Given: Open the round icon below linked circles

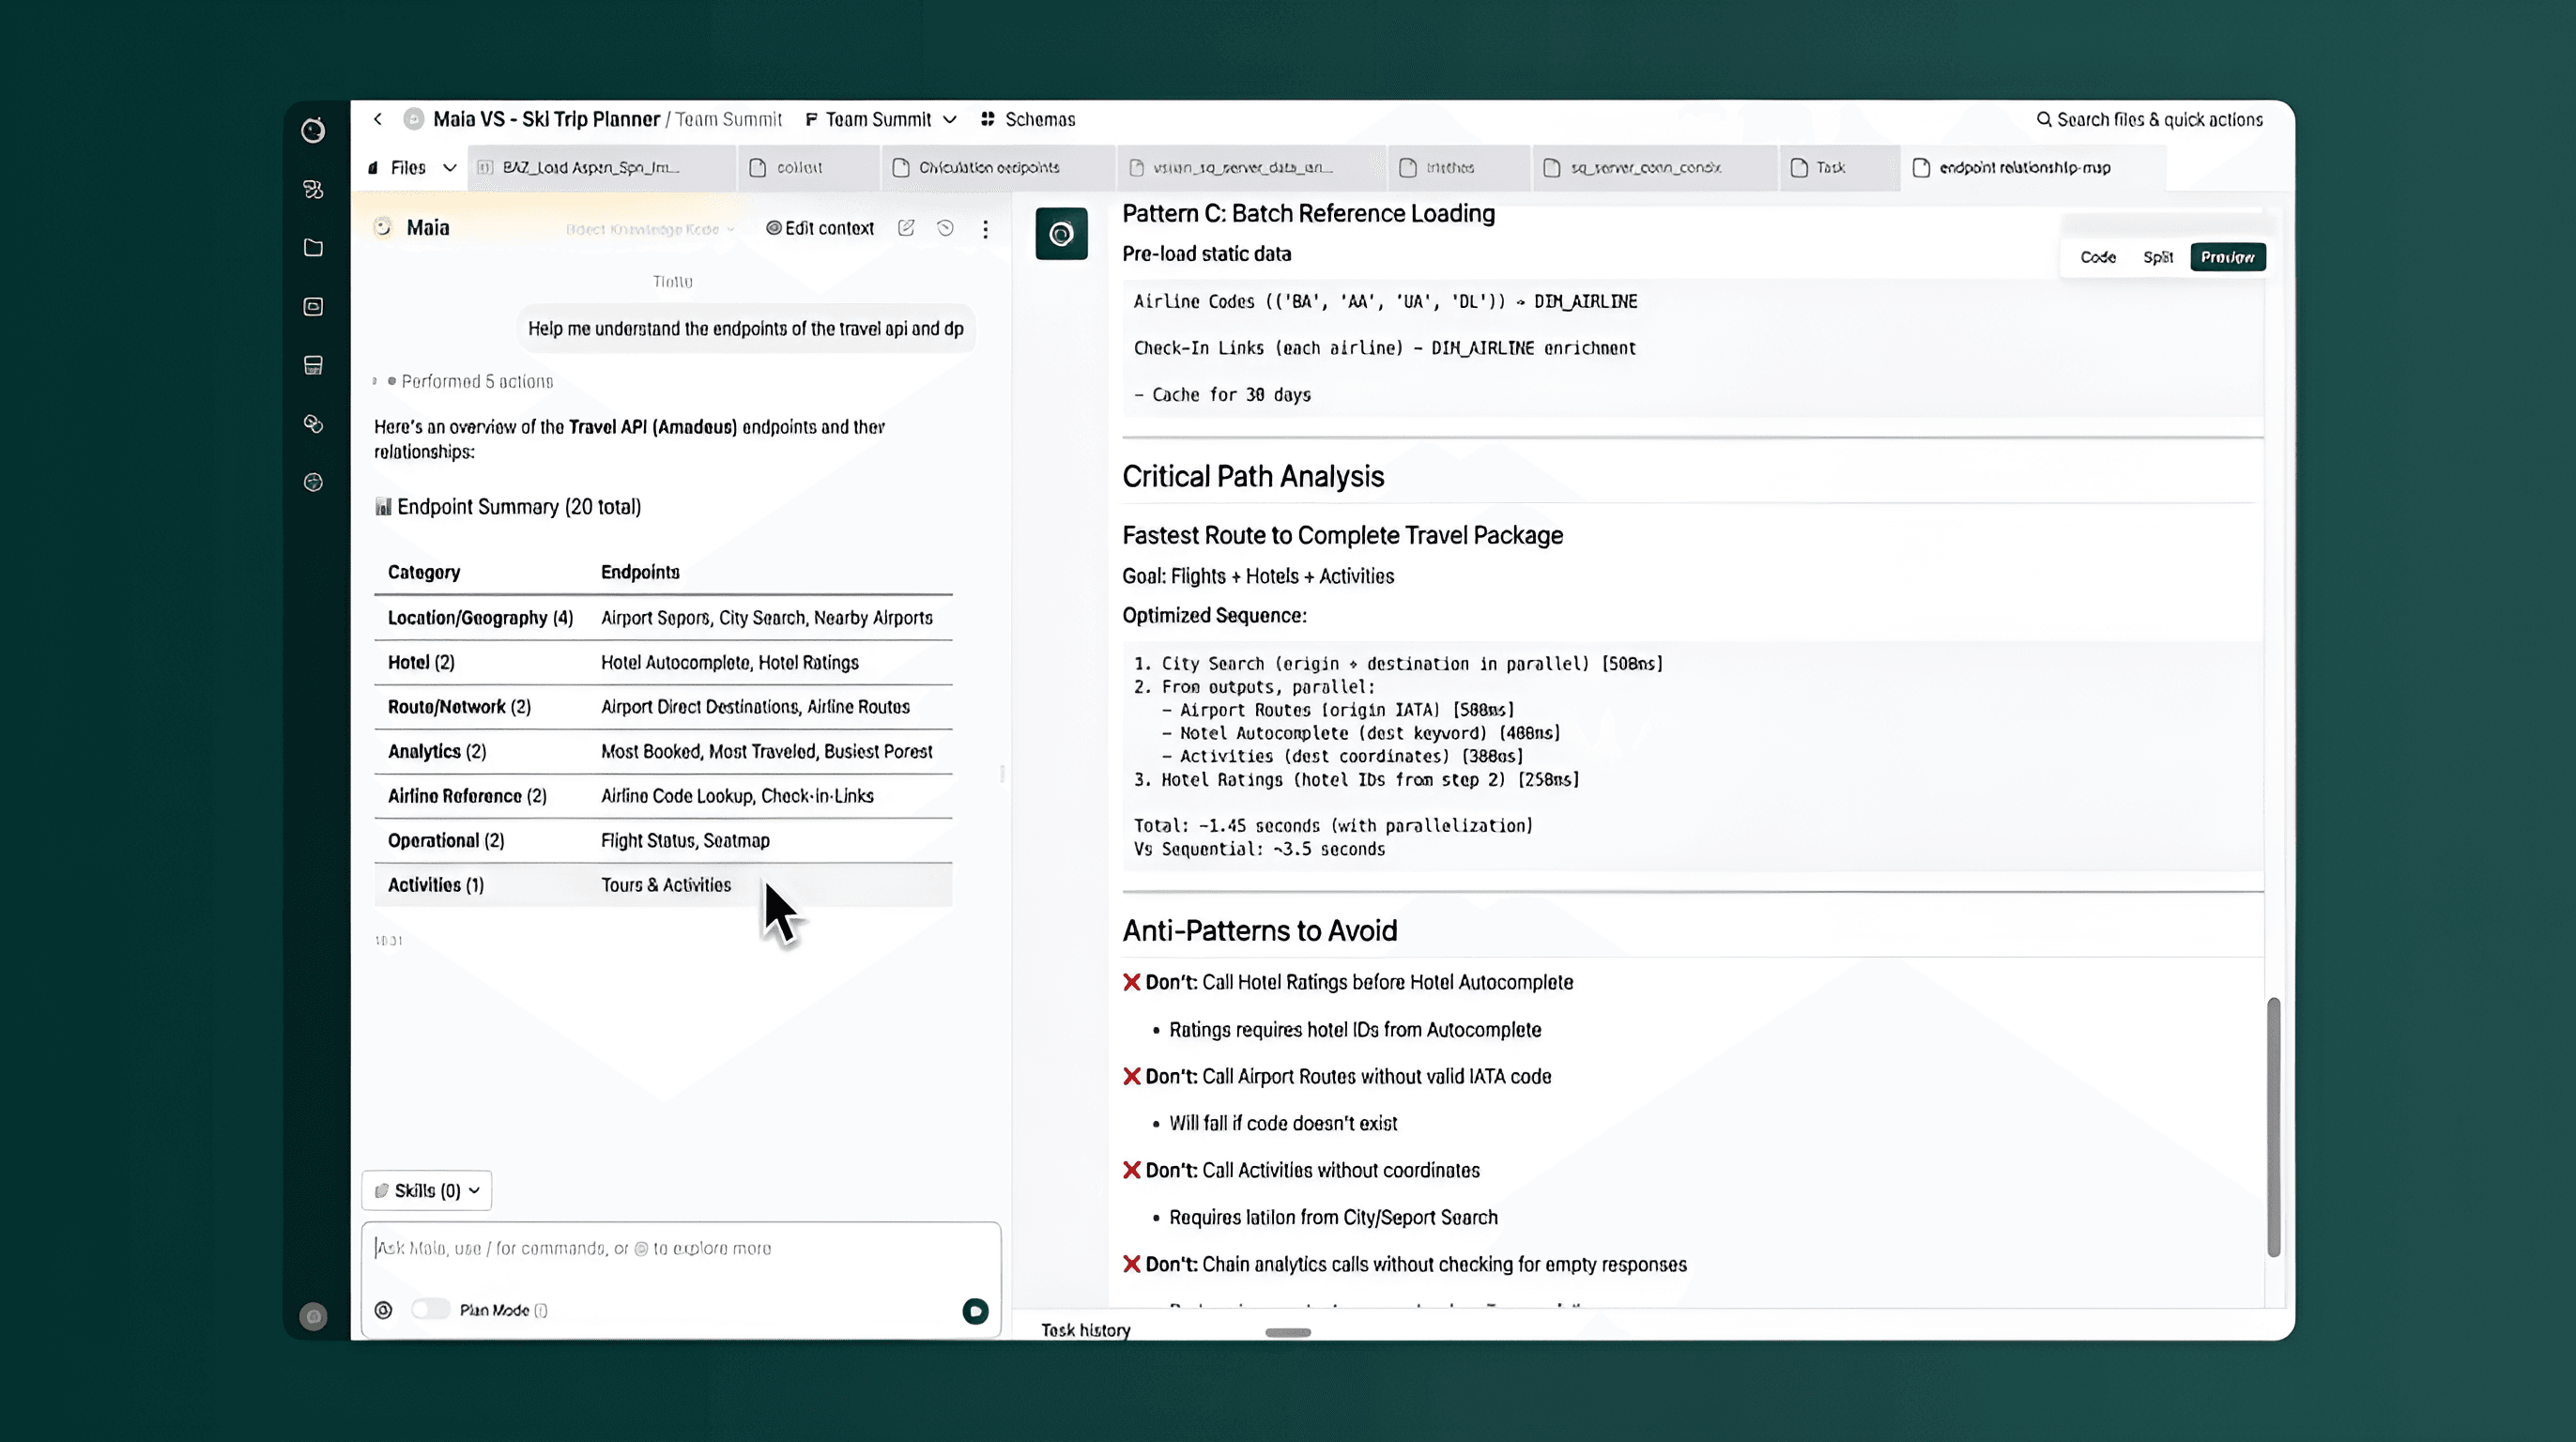Looking at the screenshot, I should tap(313, 482).
